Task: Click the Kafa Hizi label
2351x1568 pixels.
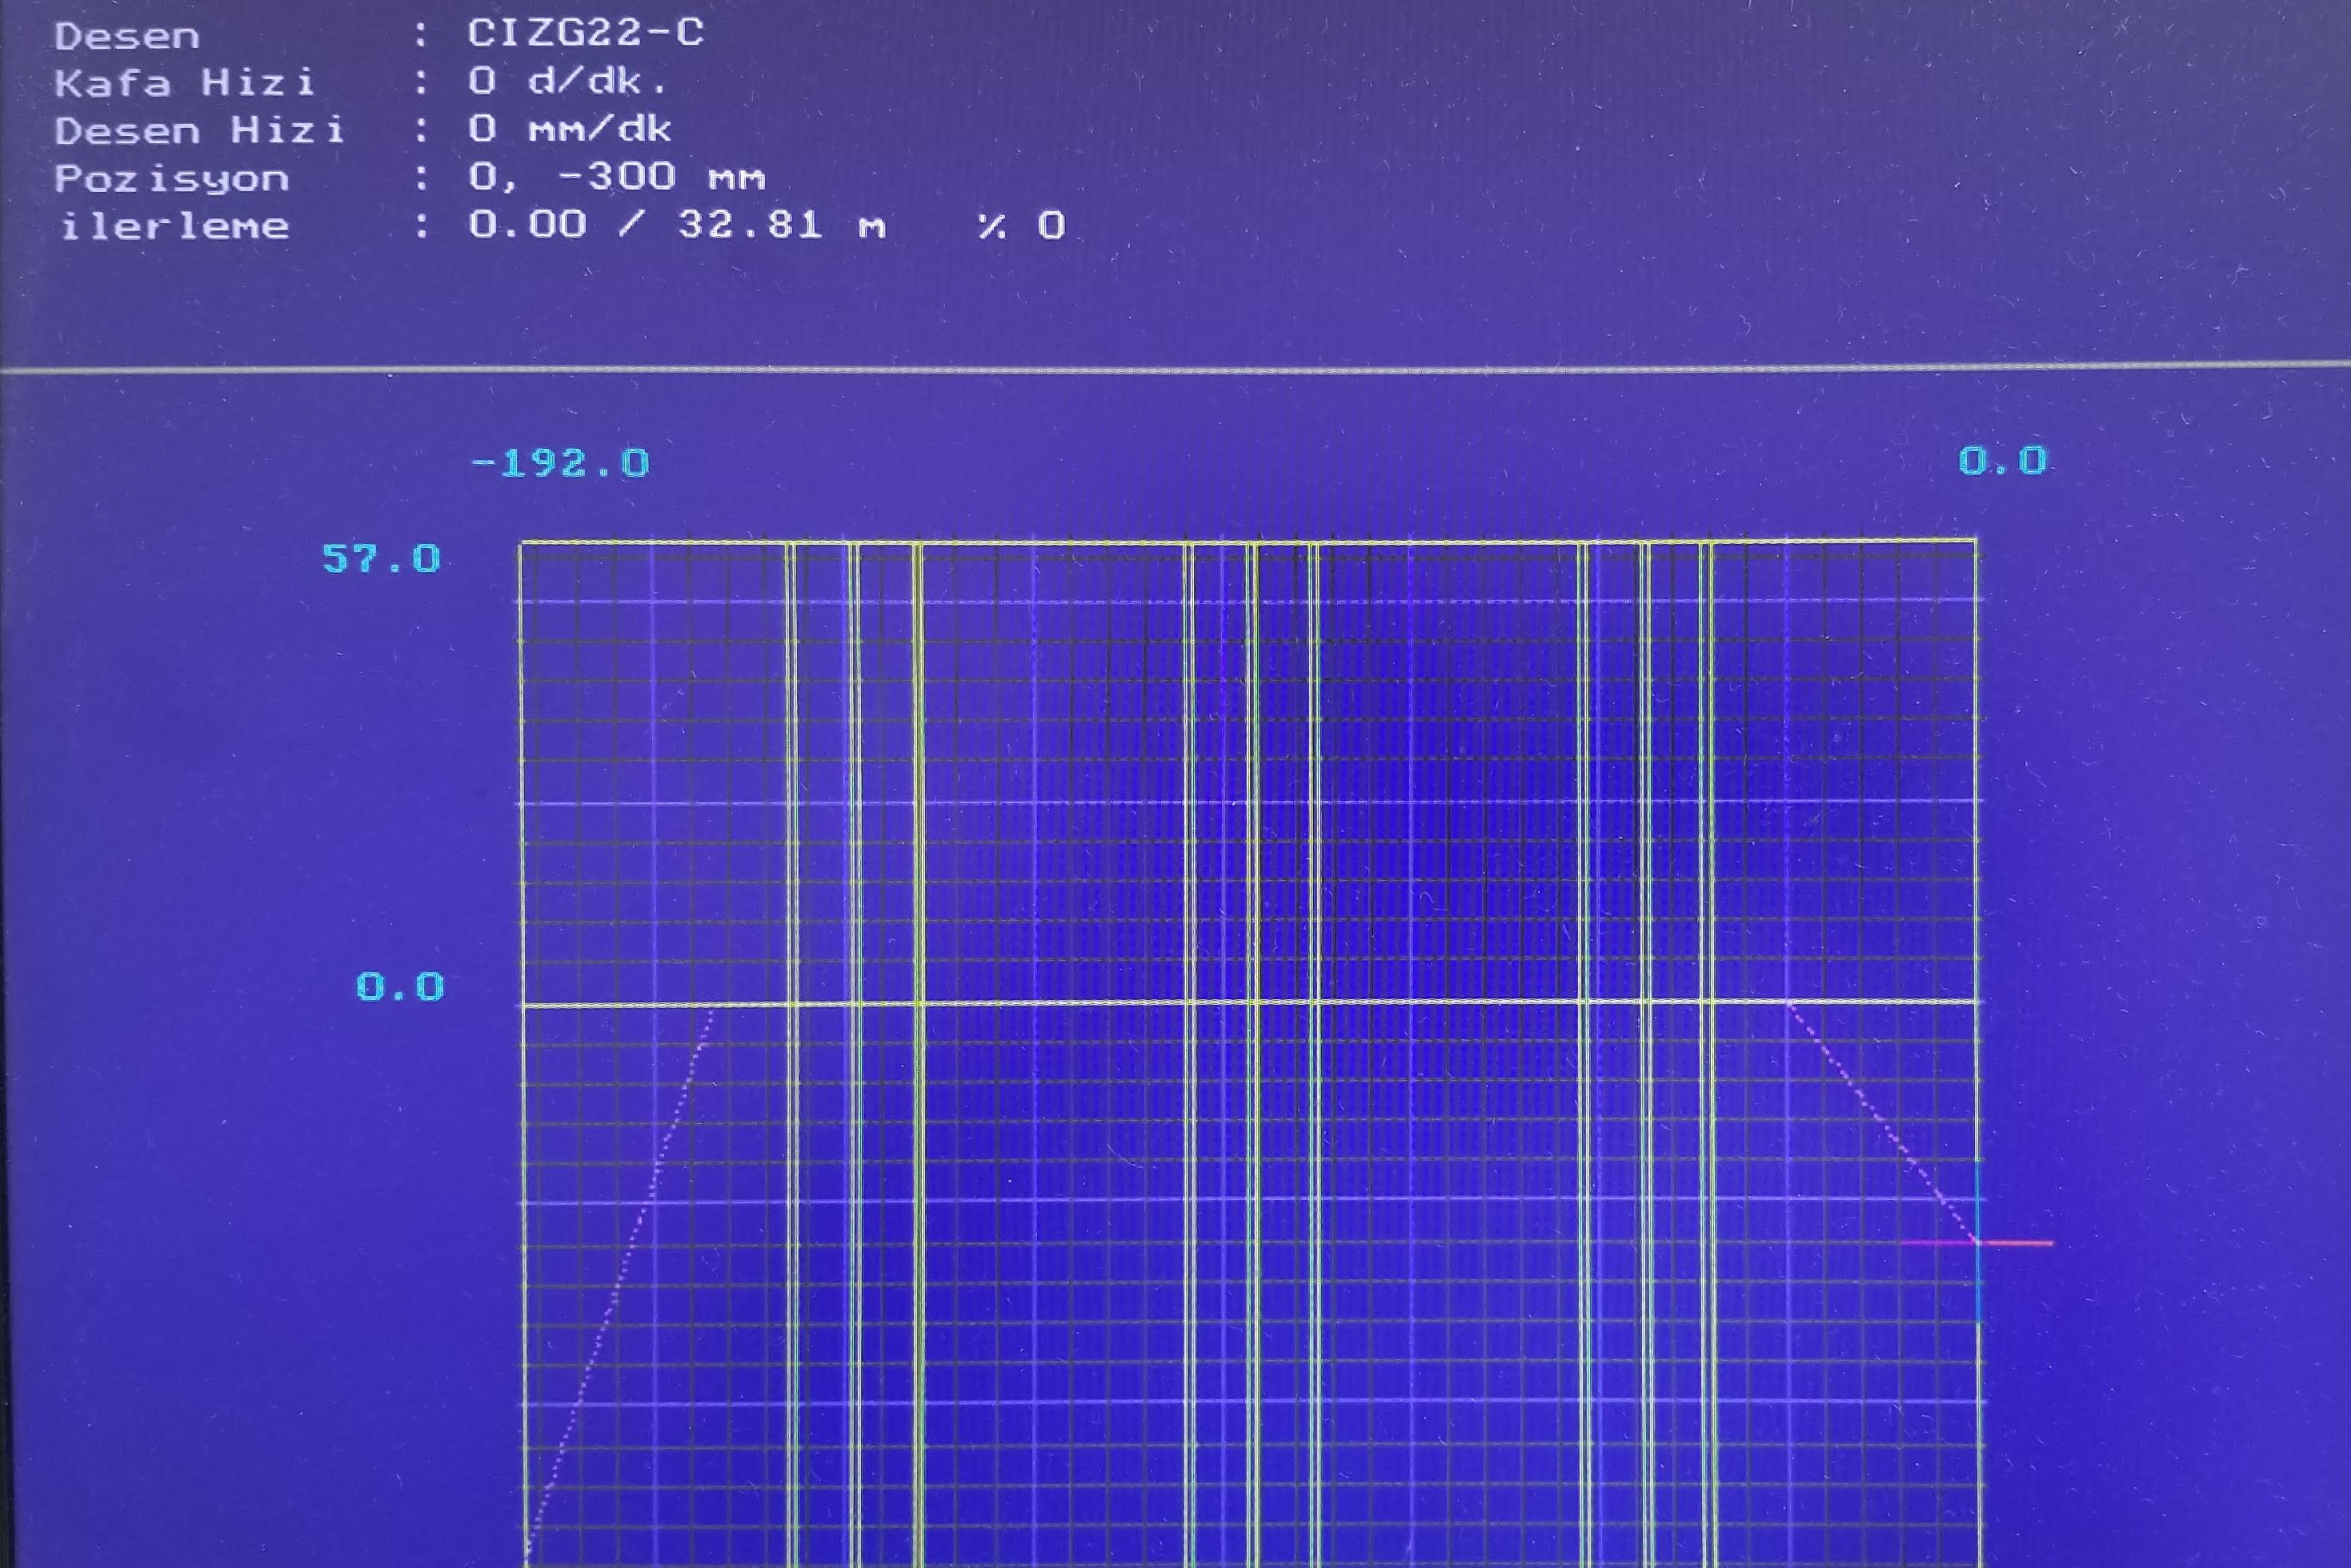Action: point(185,83)
